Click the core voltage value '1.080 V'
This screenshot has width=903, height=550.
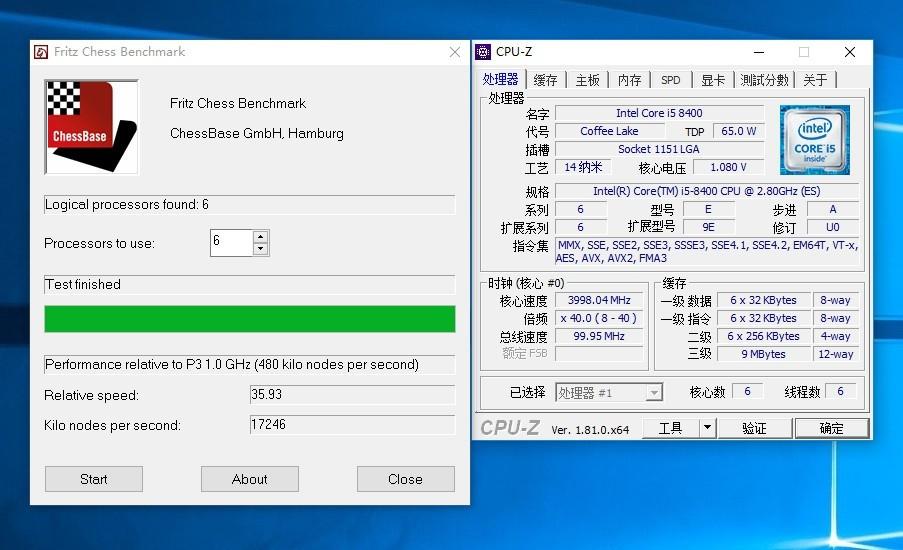pyautogui.click(x=729, y=167)
